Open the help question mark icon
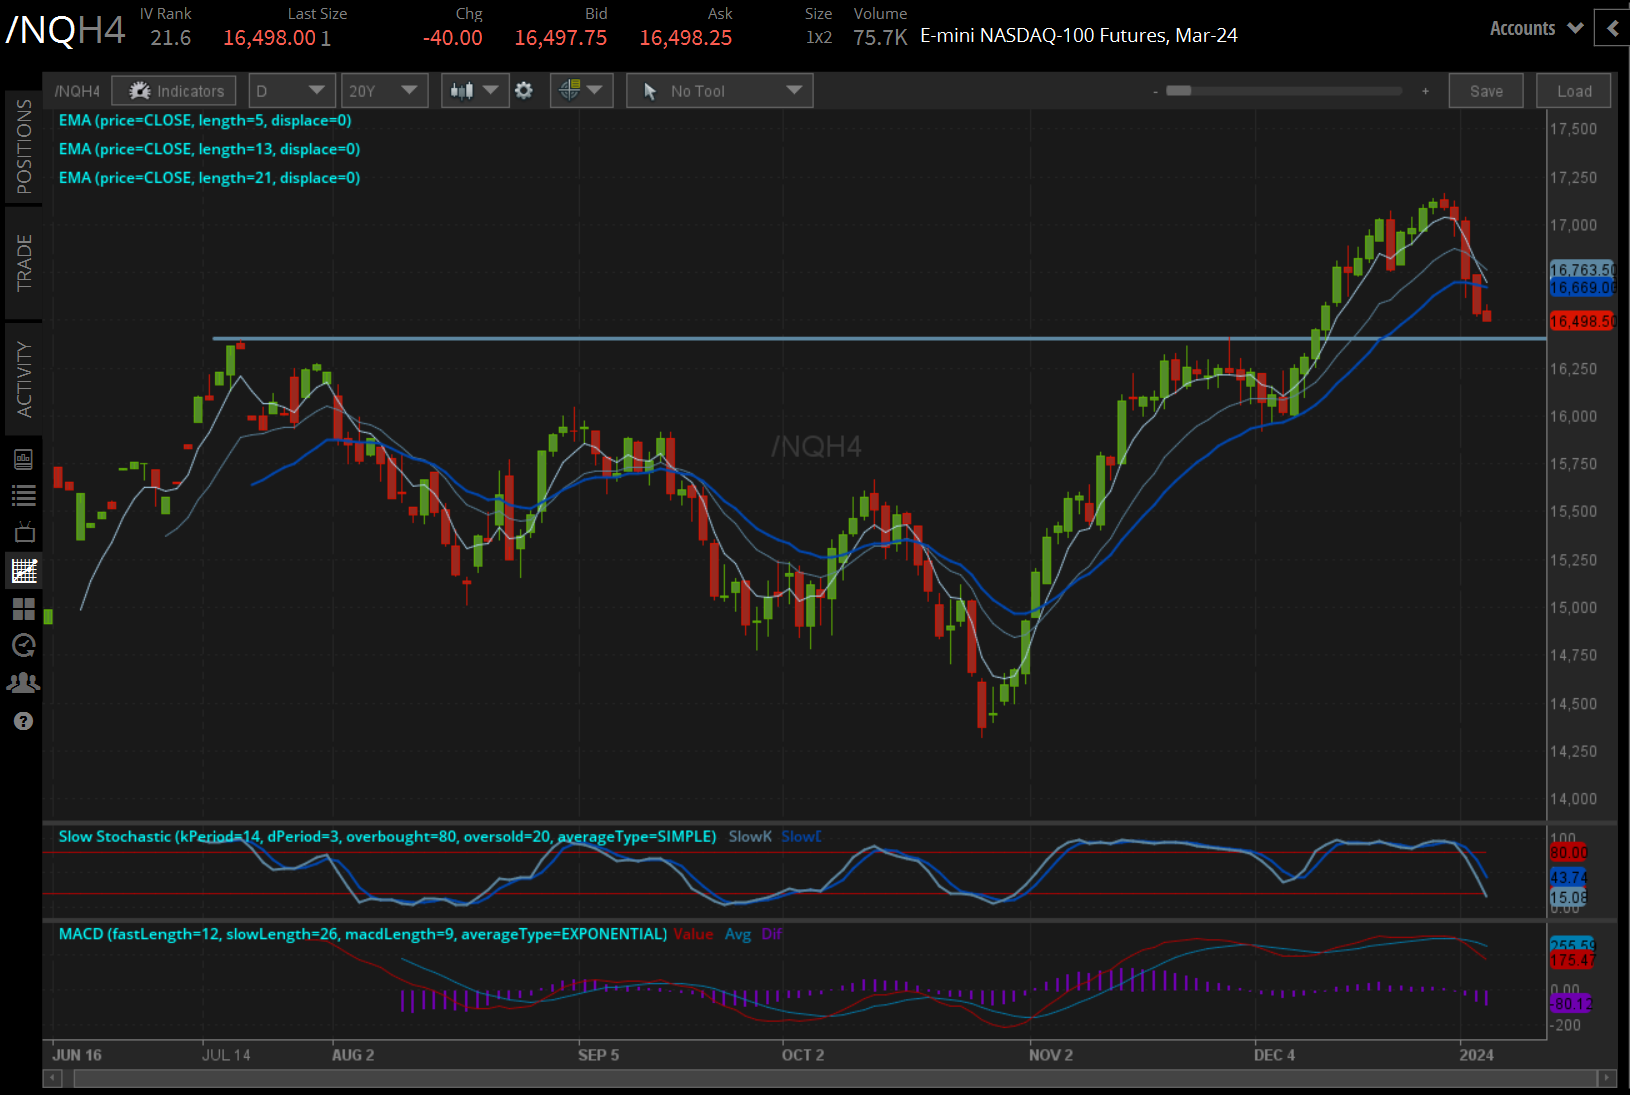The image size is (1630, 1095). (x=24, y=721)
